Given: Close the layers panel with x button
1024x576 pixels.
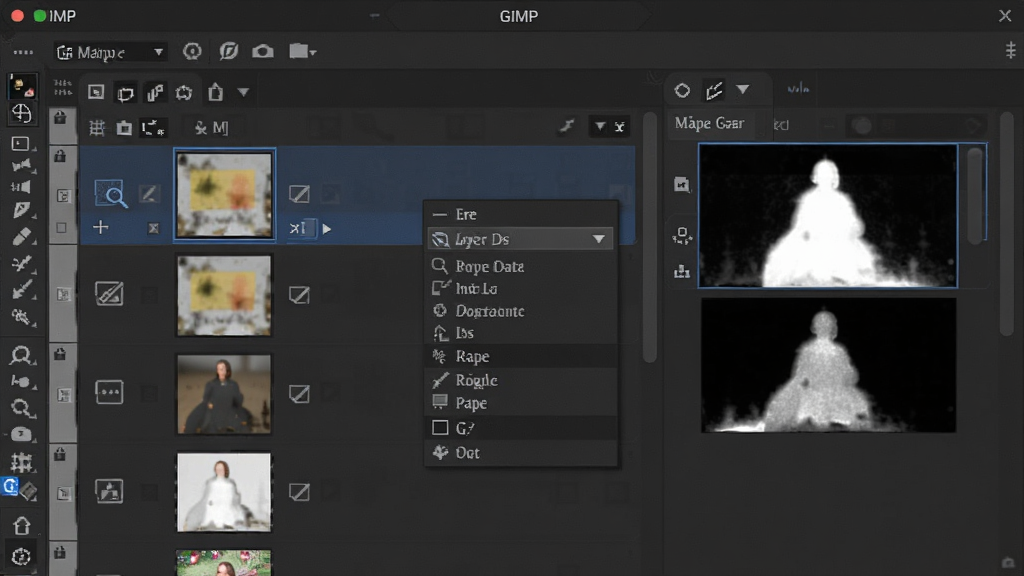Looking at the screenshot, I should pyautogui.click(x=620, y=127).
